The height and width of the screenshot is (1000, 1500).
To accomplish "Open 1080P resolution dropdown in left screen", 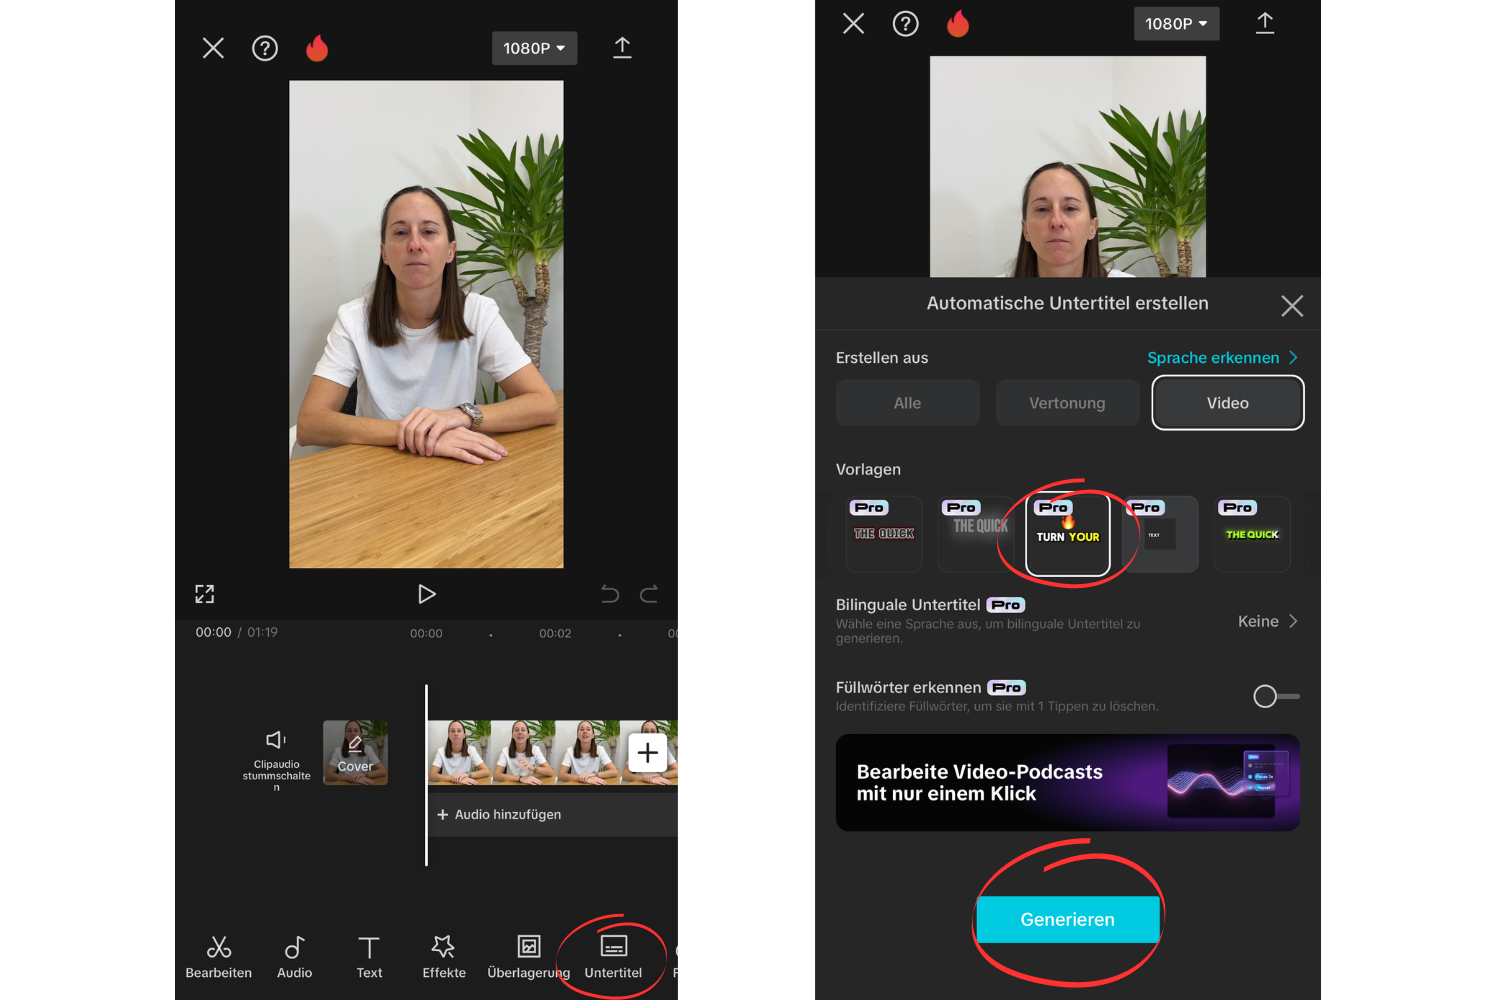I will (534, 48).
